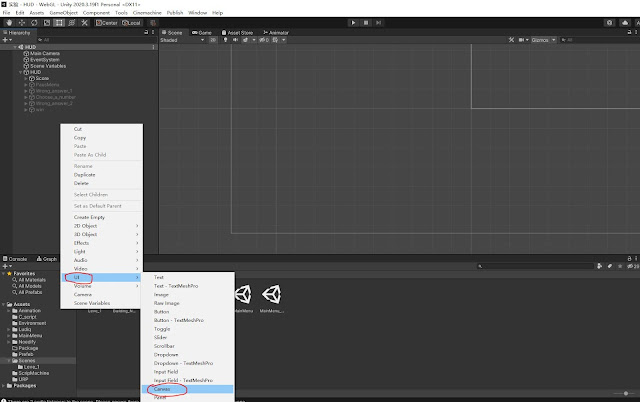Screen dimensions: 640x402
Task: Choose Canvas from UI submenu
Action: (187, 389)
